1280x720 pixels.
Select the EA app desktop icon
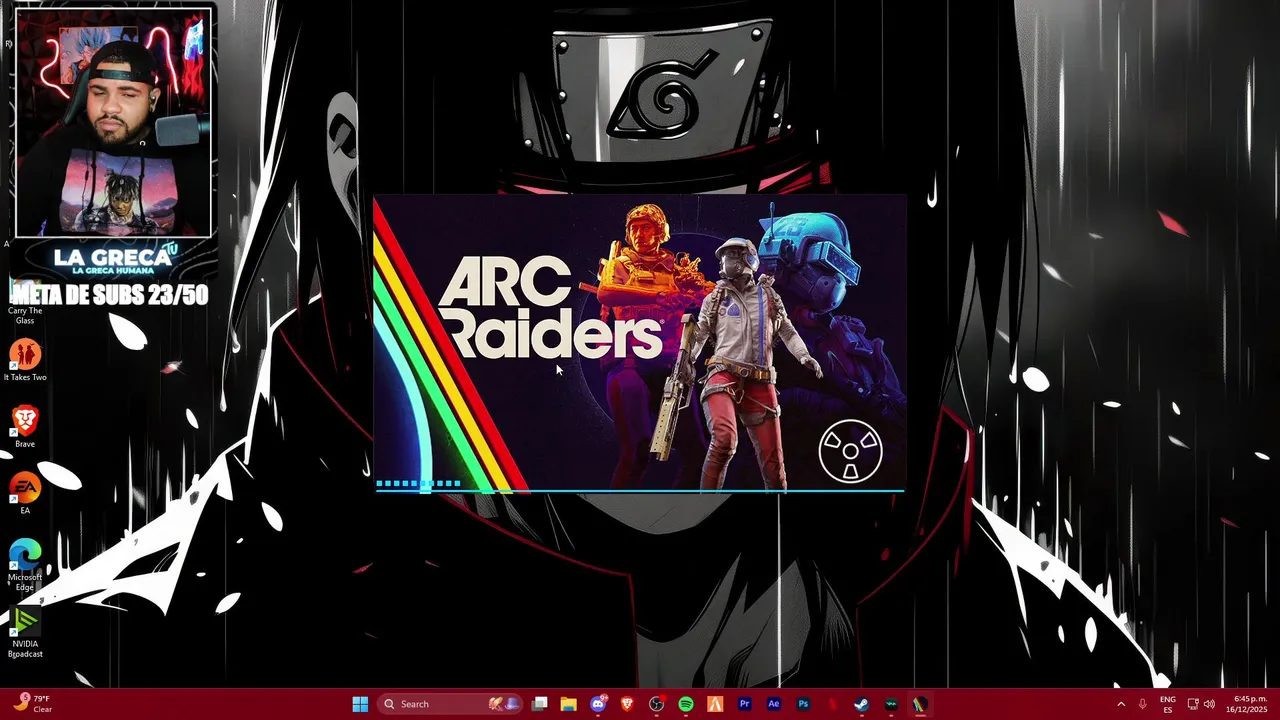(25, 493)
